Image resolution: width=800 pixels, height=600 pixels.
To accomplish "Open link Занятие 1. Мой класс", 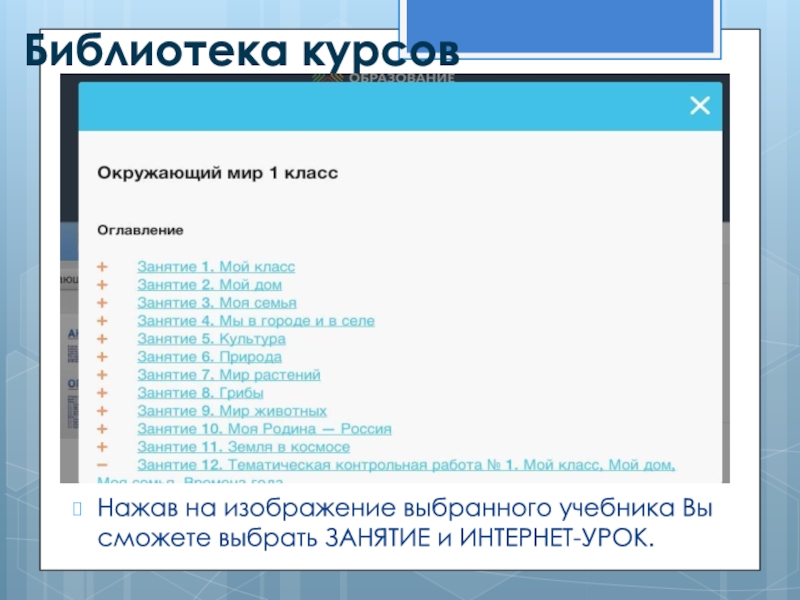I will 216,267.
